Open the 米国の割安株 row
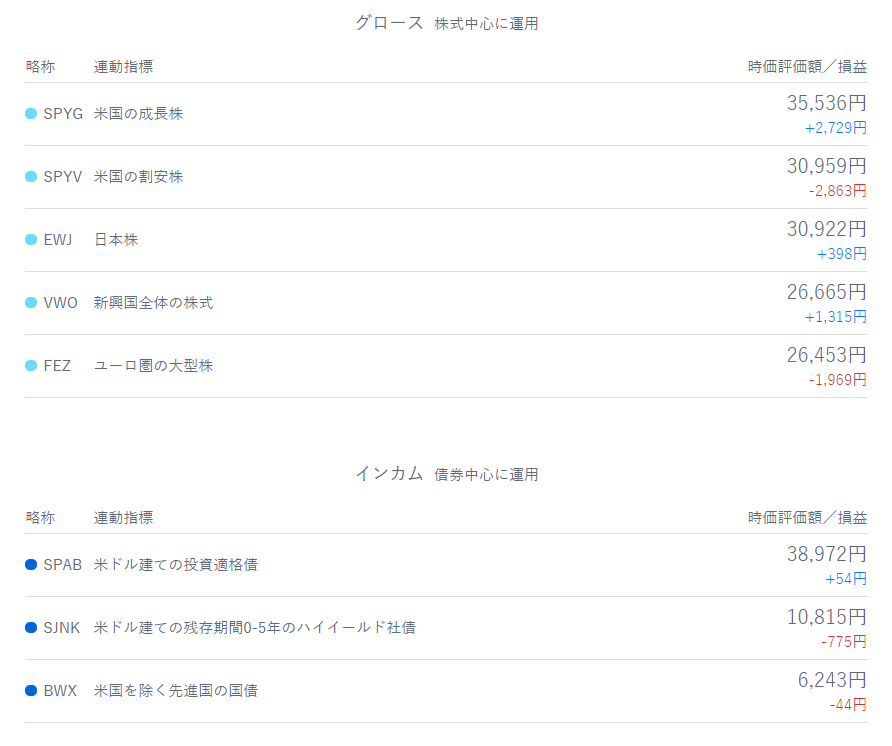This screenshot has width=892, height=746. point(138,177)
